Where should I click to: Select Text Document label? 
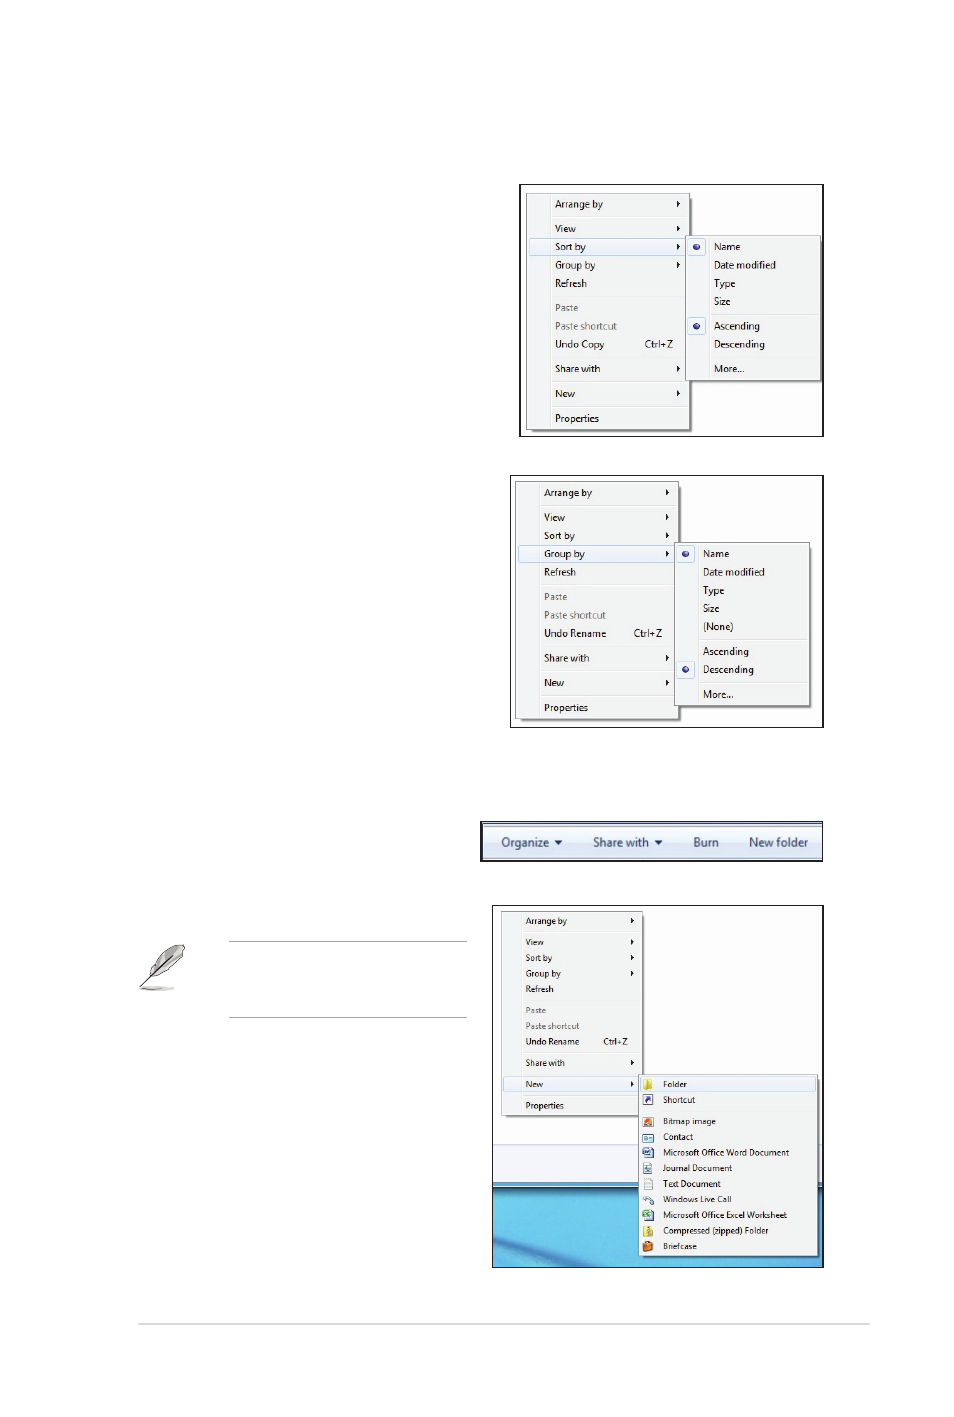coord(691,1184)
